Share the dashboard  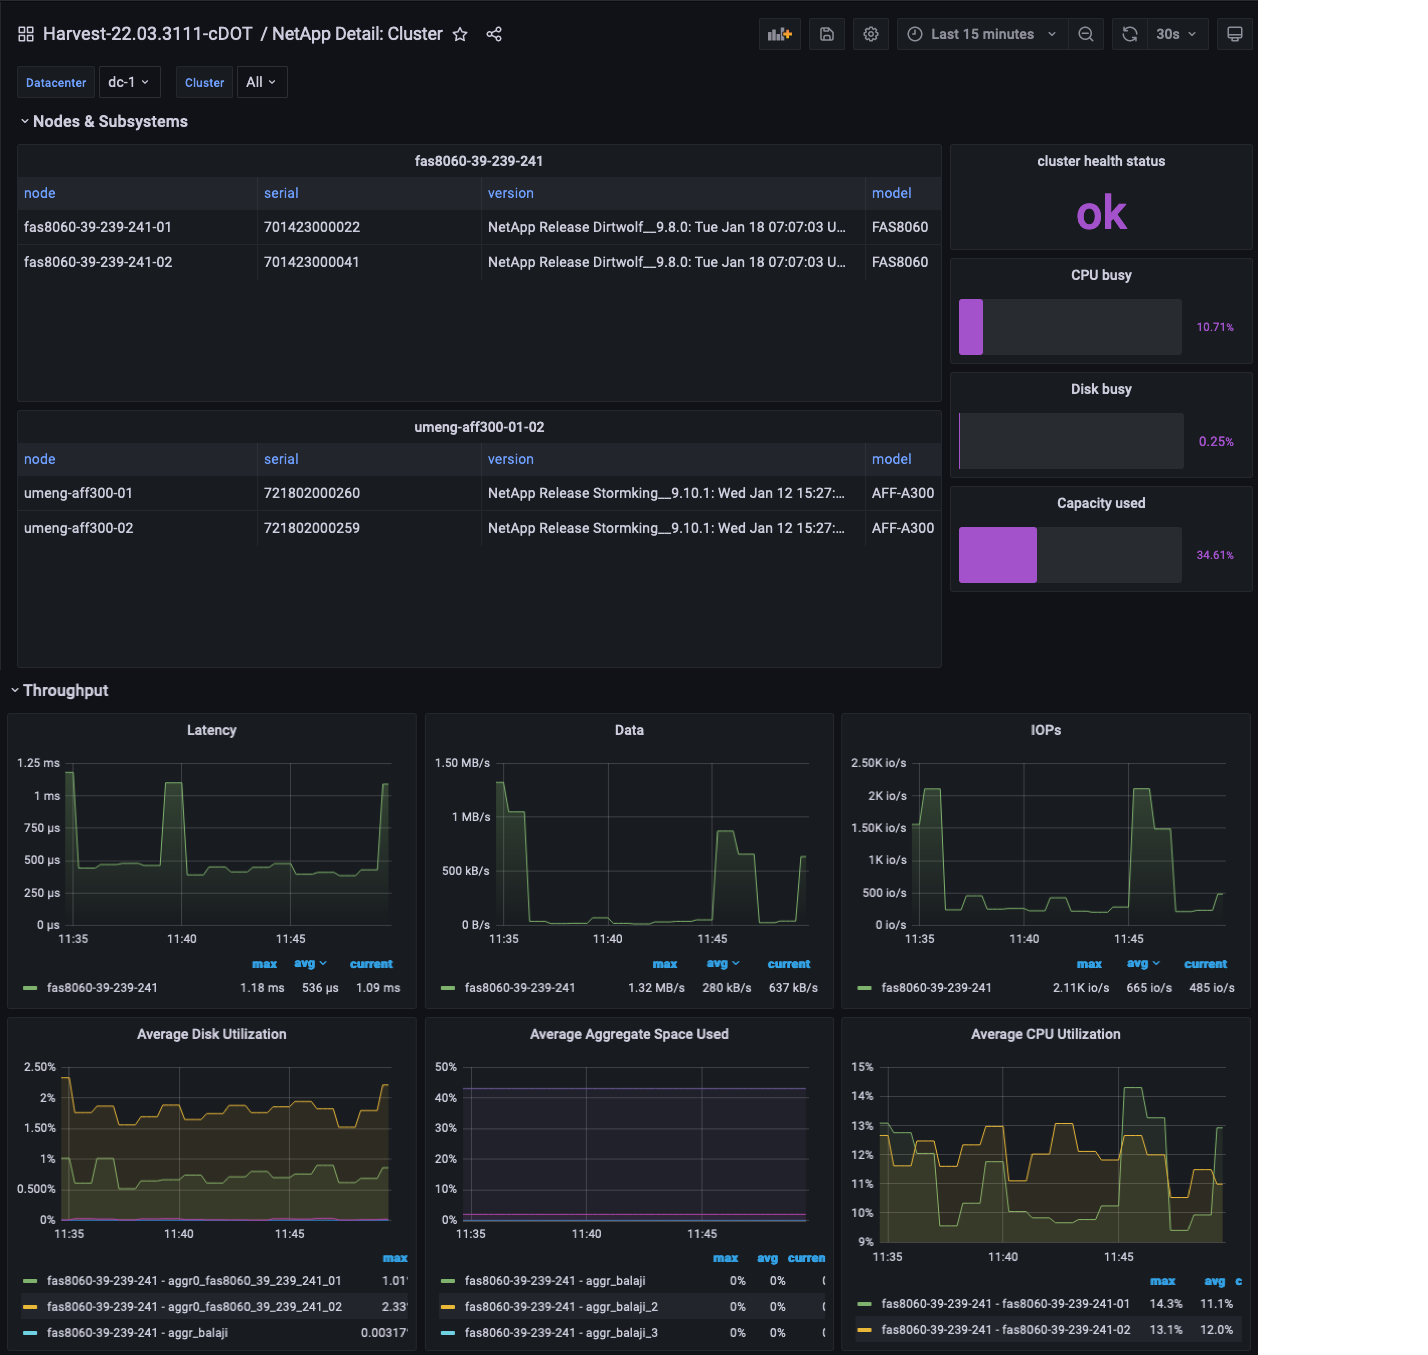pyautogui.click(x=493, y=33)
